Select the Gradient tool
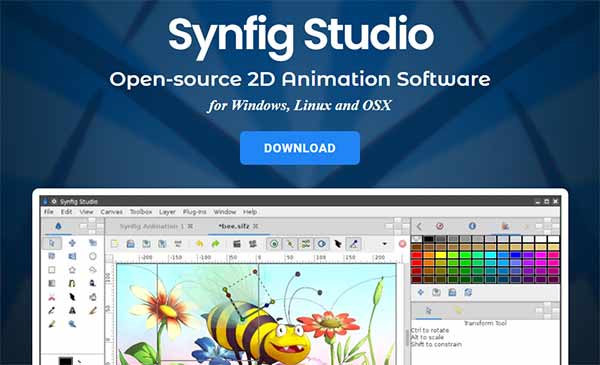This screenshot has width=600, height=365. [x=52, y=284]
